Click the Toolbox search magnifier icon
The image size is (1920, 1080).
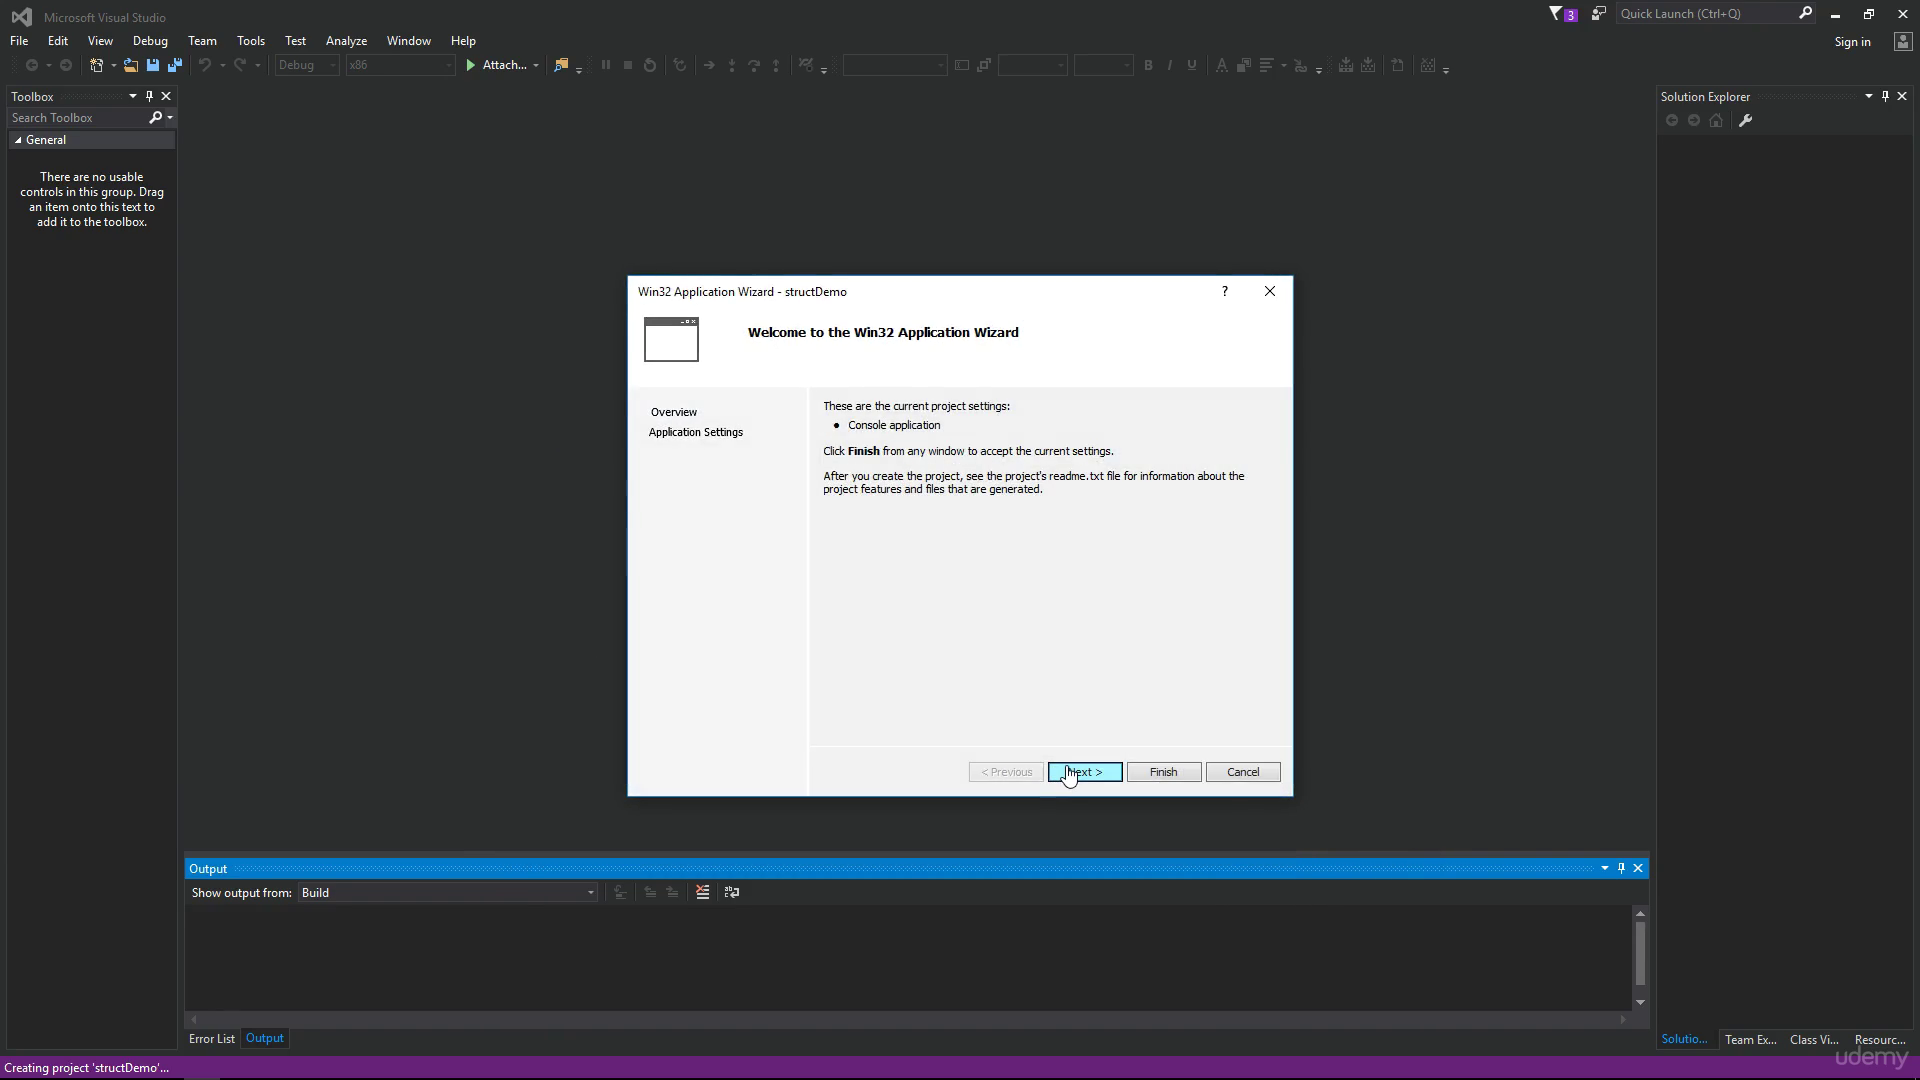click(156, 118)
